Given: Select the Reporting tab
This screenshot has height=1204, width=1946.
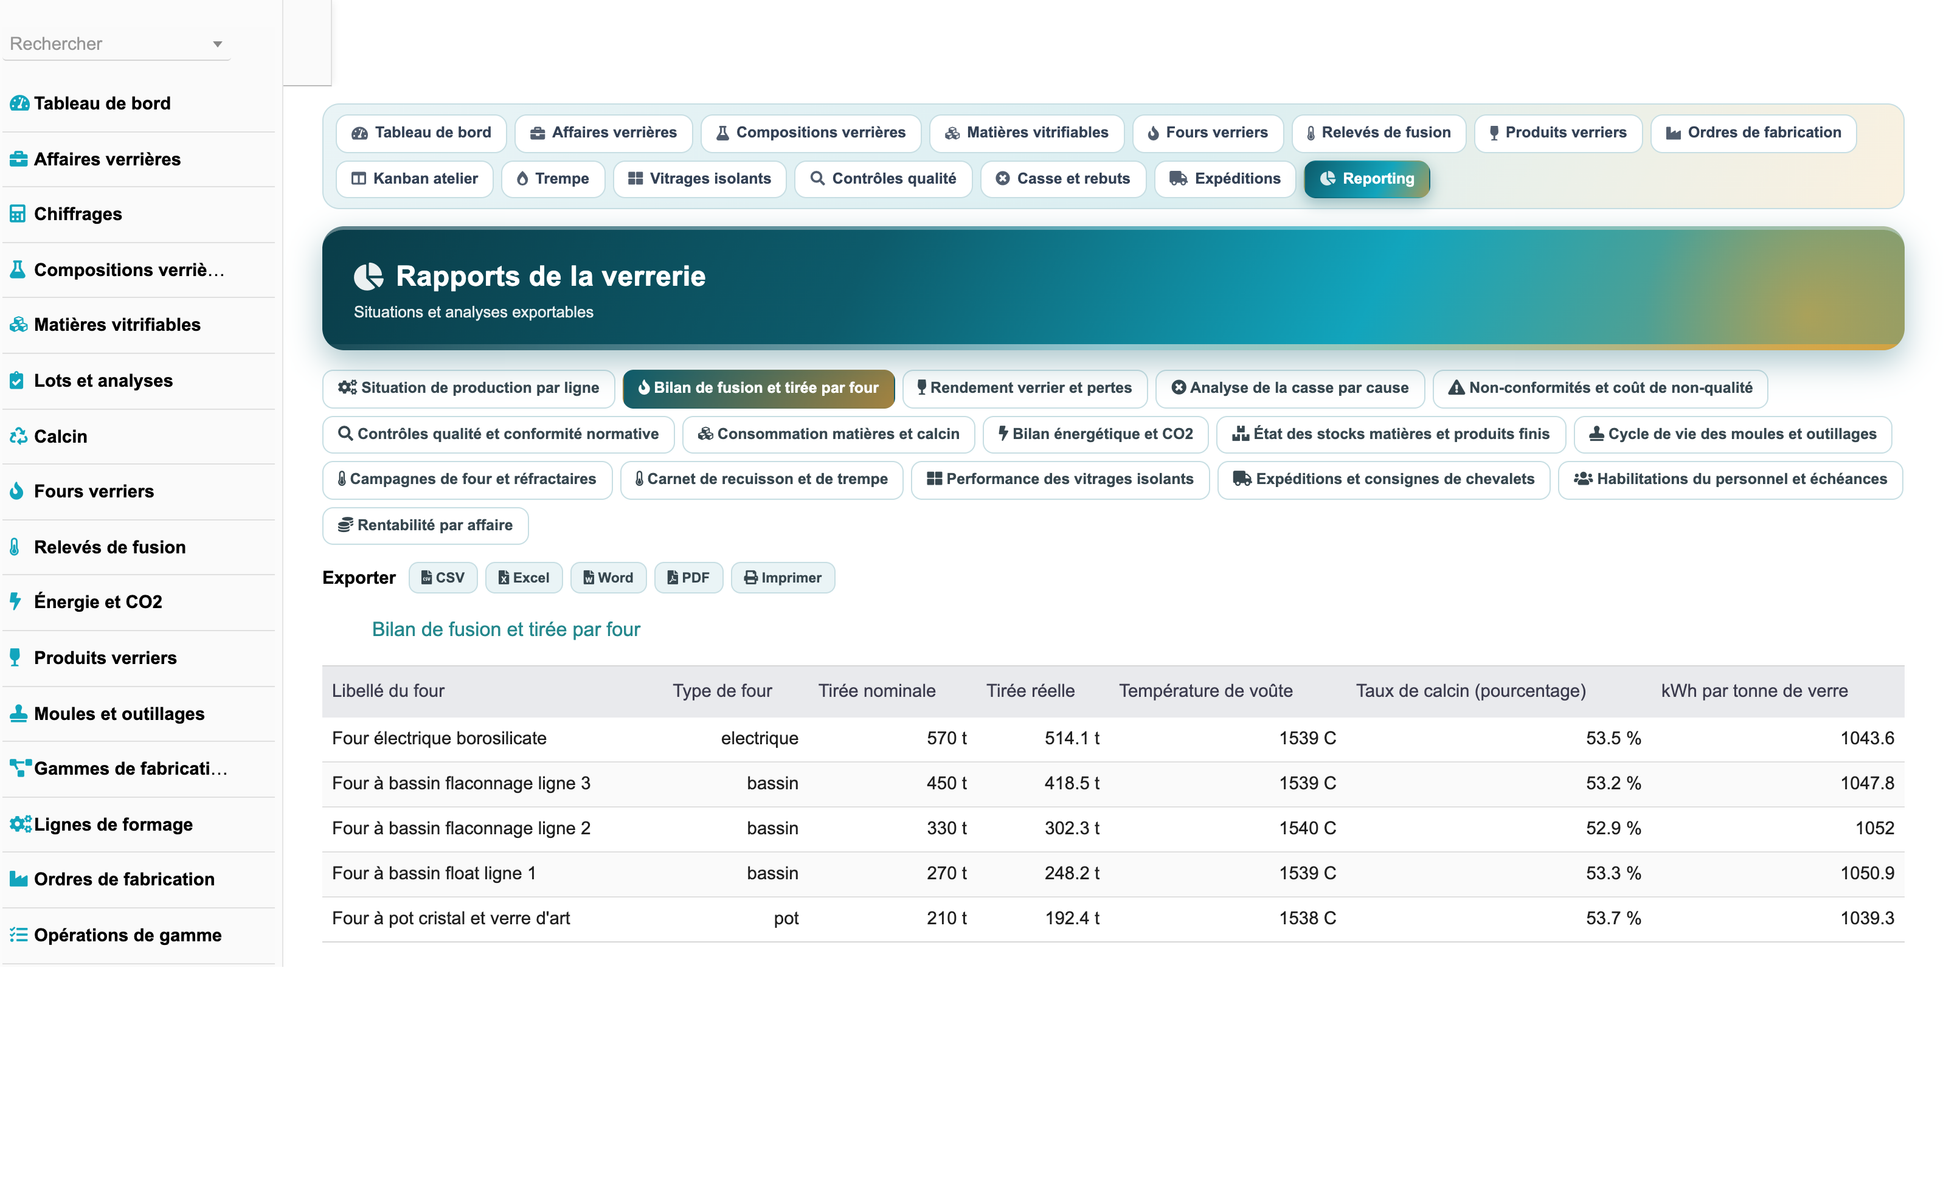Looking at the screenshot, I should 1367,179.
